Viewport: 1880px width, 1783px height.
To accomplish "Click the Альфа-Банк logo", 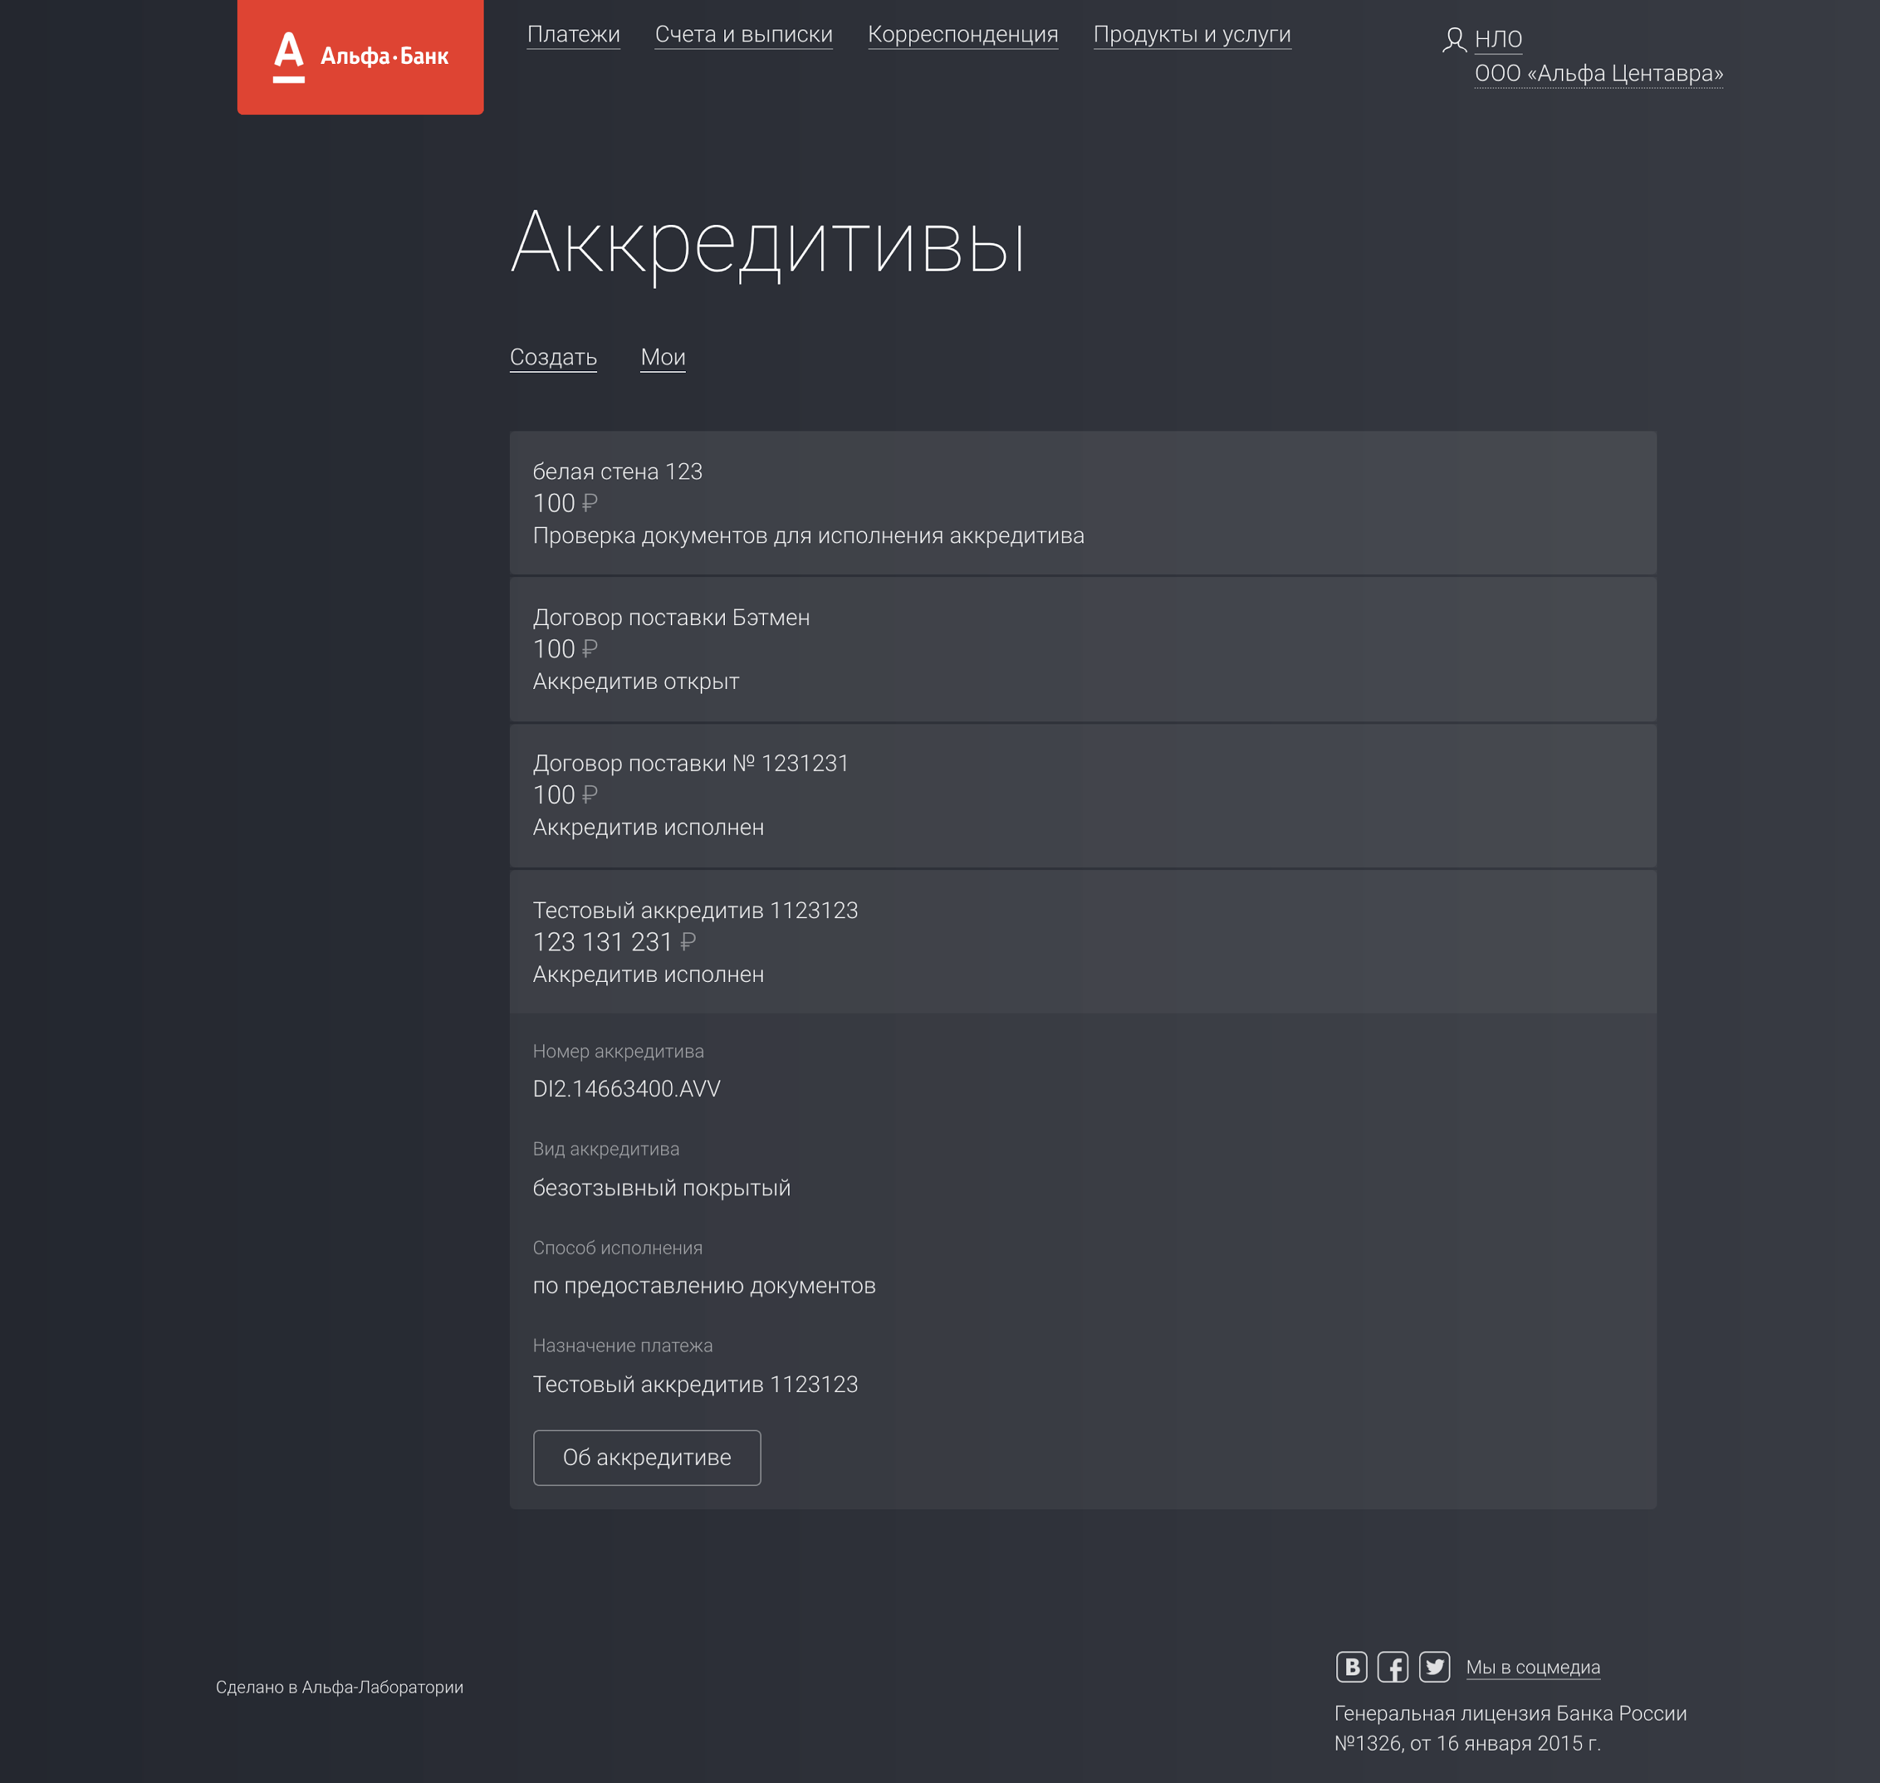I will 360,57.
